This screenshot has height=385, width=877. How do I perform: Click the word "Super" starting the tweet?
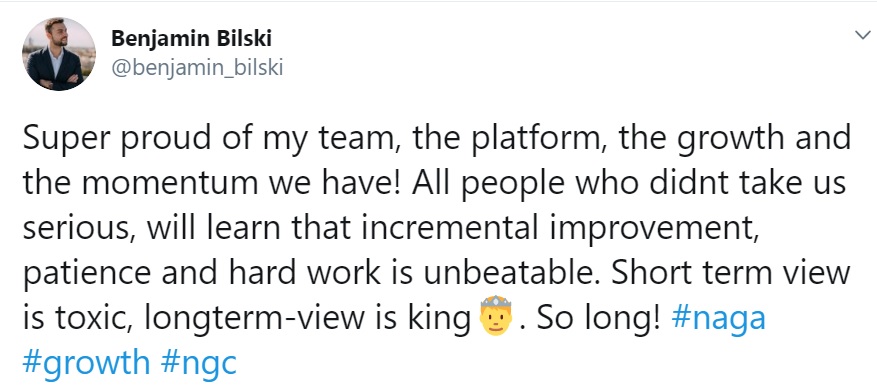pos(67,140)
